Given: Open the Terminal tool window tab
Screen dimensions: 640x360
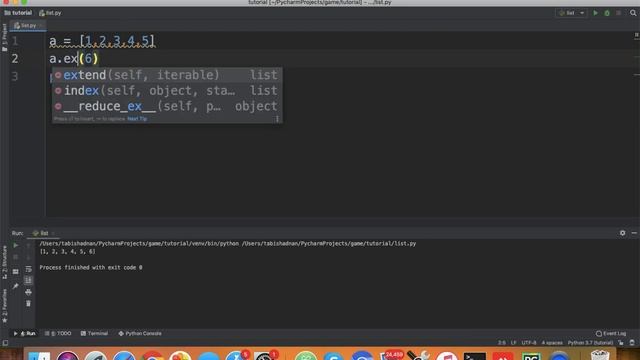Looking at the screenshot, I should [x=95, y=333].
